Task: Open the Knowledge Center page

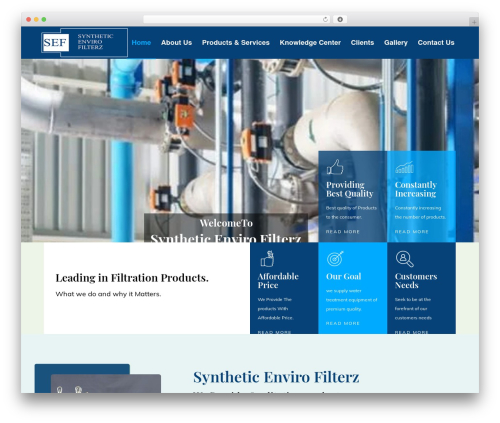Action: [310, 43]
